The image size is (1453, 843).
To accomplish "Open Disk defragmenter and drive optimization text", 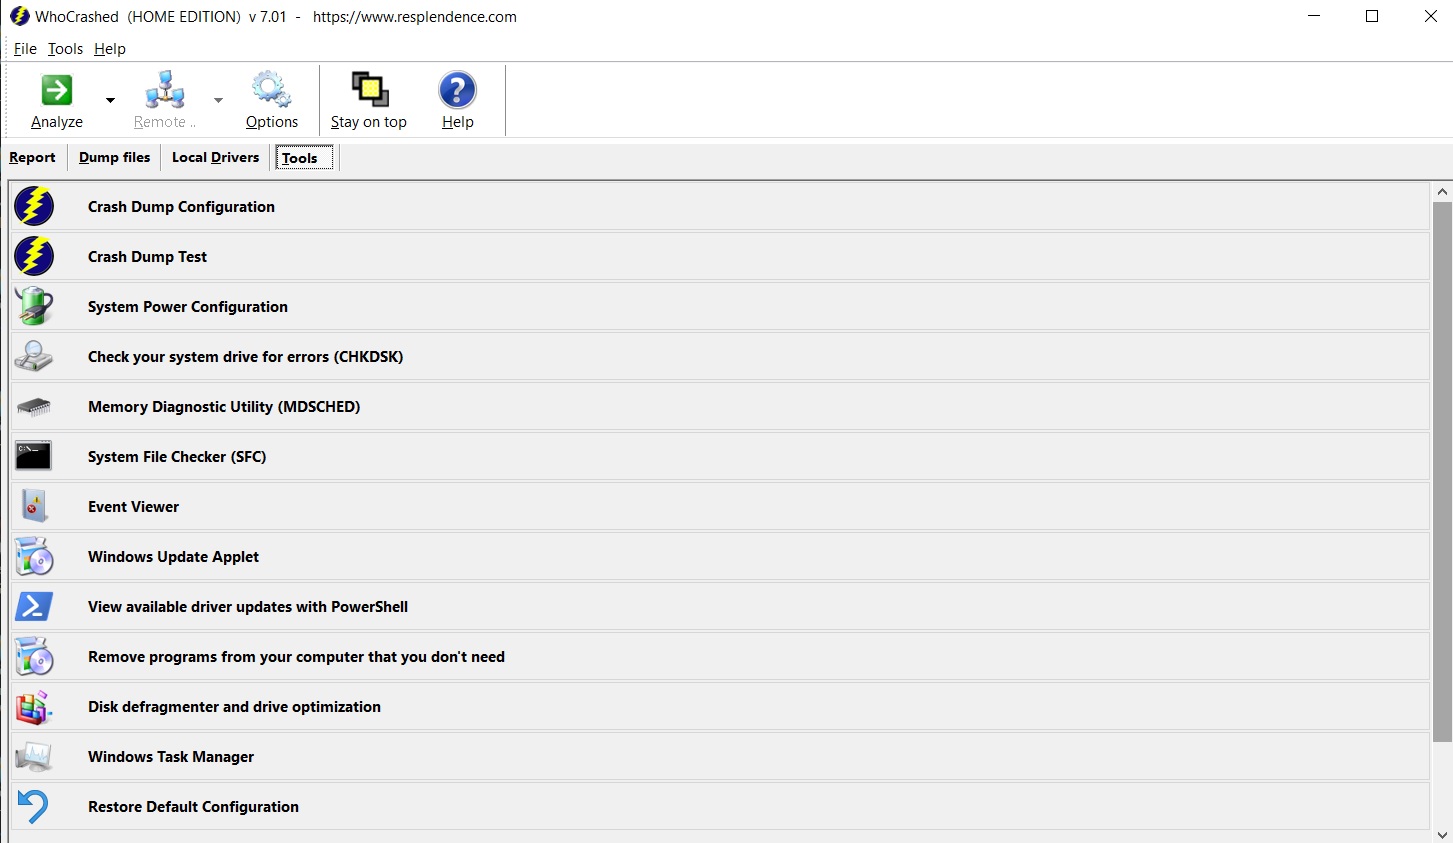I will (234, 707).
